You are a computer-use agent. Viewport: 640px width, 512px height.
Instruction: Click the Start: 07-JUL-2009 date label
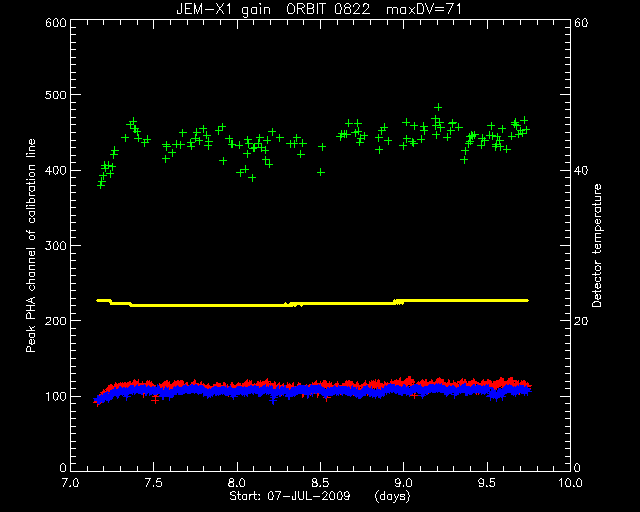290,496
